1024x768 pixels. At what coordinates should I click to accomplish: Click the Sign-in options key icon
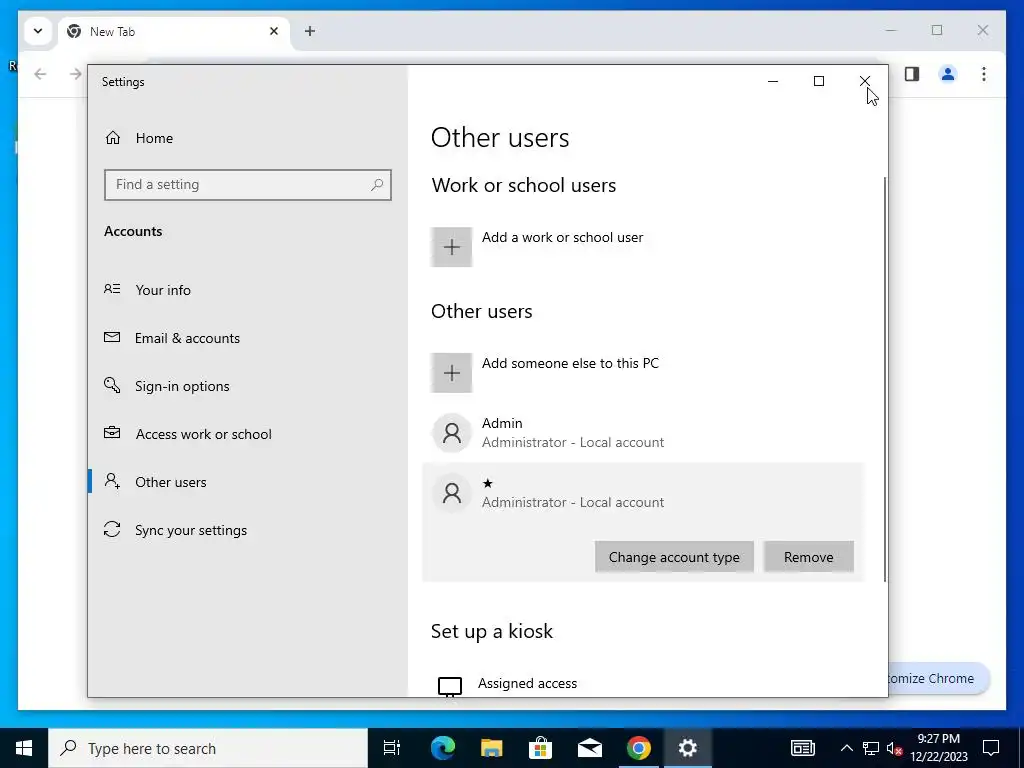pos(112,385)
